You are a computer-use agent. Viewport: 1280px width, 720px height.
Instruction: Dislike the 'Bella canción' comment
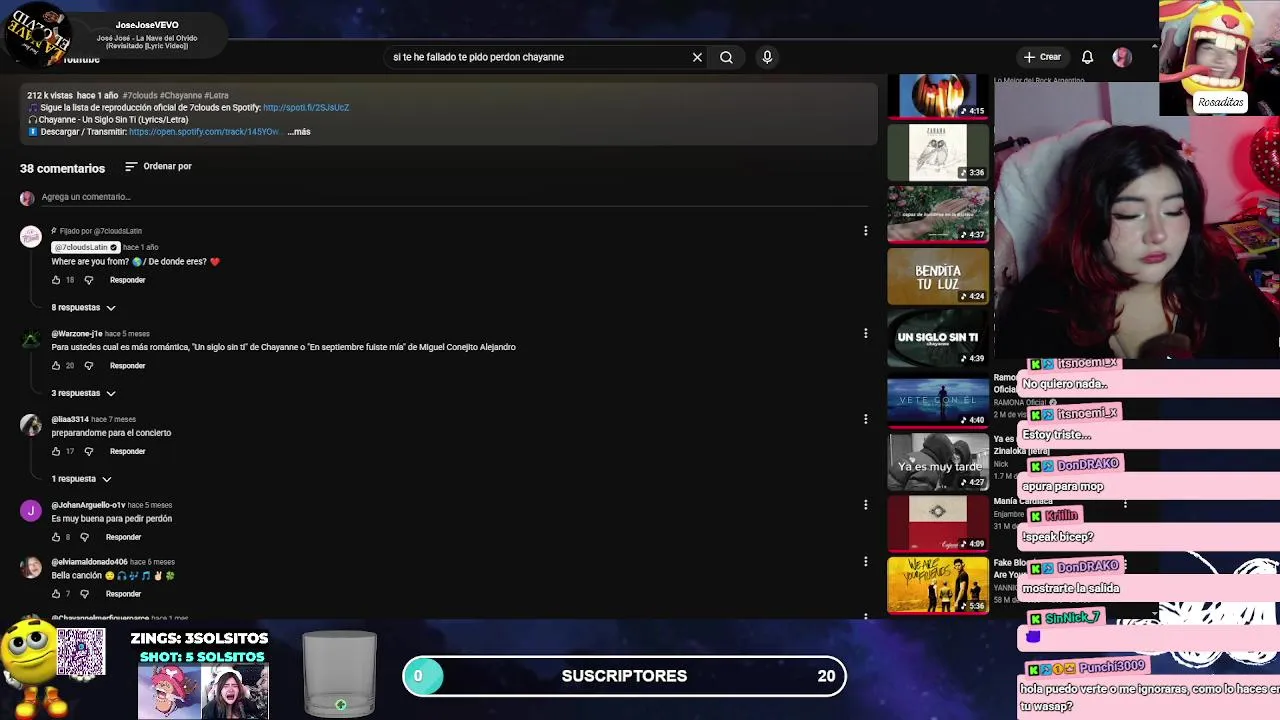[85, 594]
